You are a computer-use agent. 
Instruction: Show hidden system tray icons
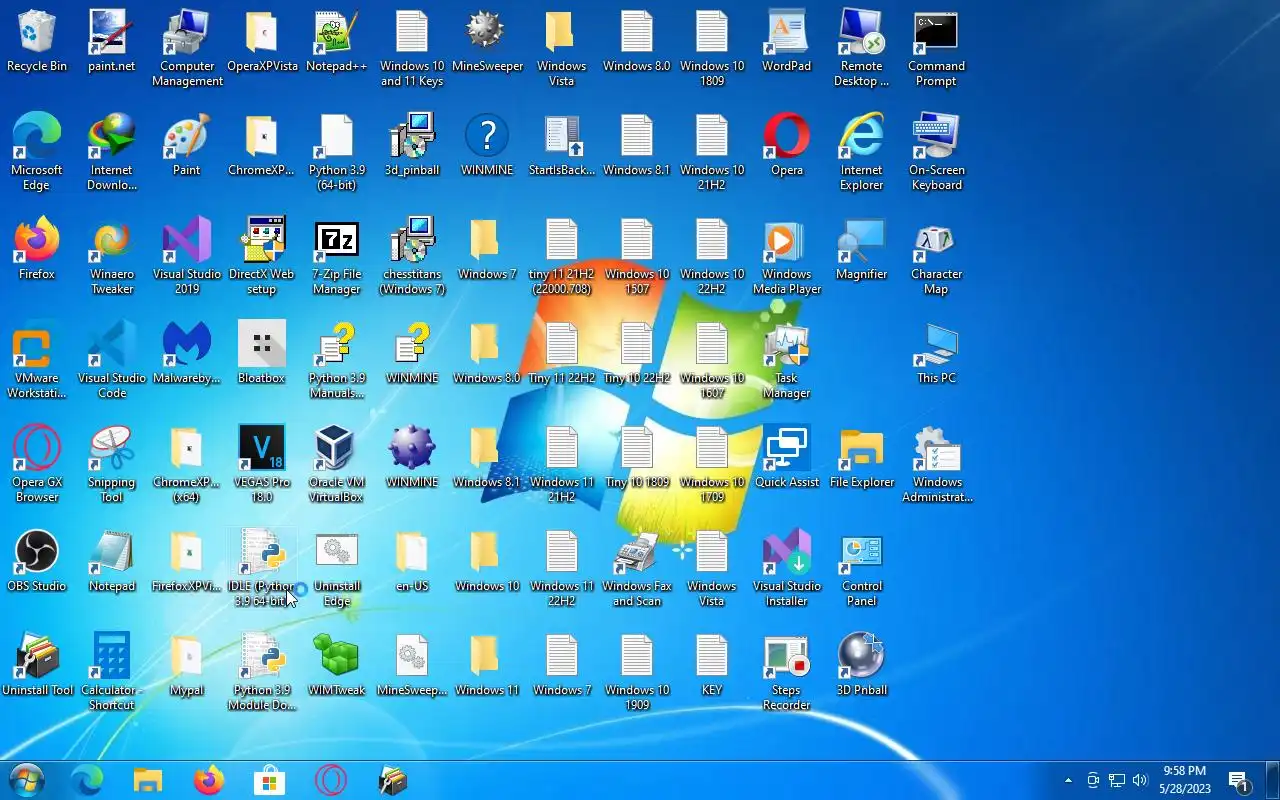click(1068, 780)
